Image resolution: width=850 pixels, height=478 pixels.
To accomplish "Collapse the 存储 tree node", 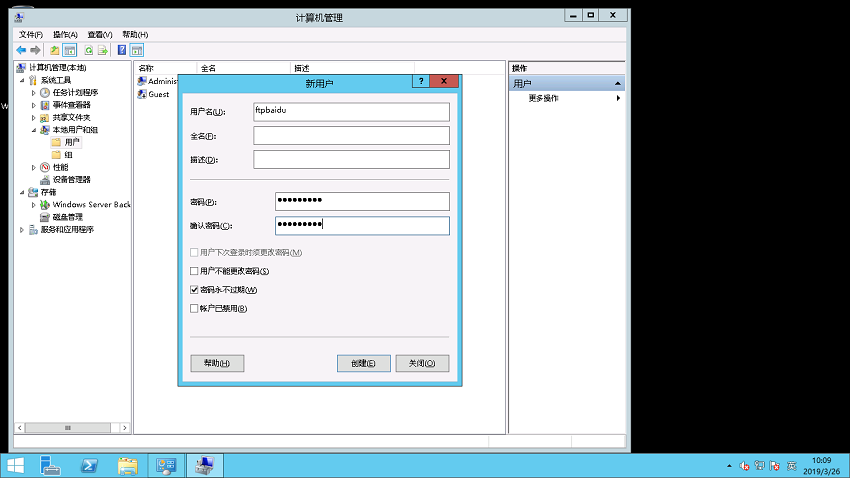I will [x=22, y=192].
